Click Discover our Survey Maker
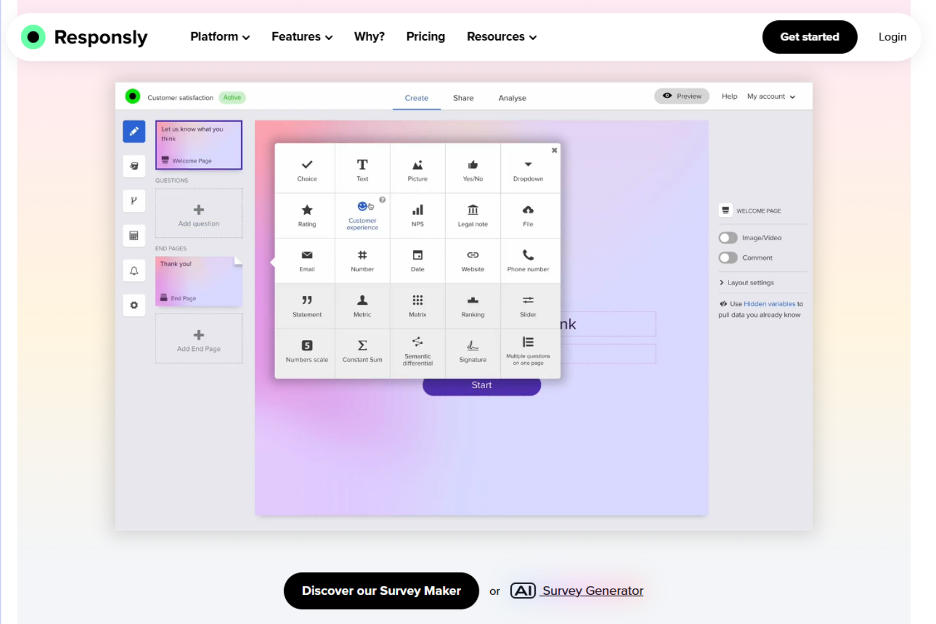The width and height of the screenshot is (936, 624). [x=381, y=591]
